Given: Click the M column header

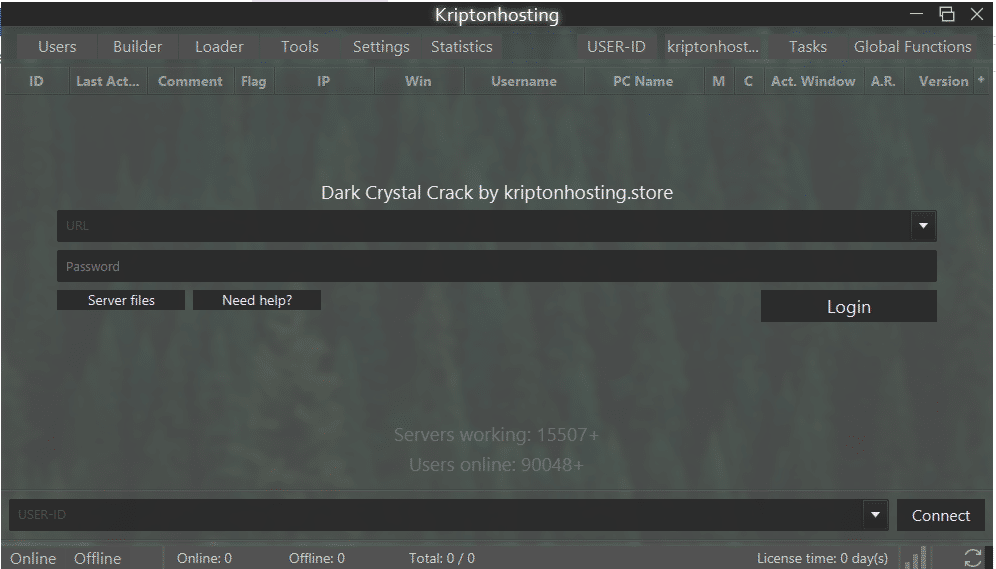Looking at the screenshot, I should coord(718,81).
